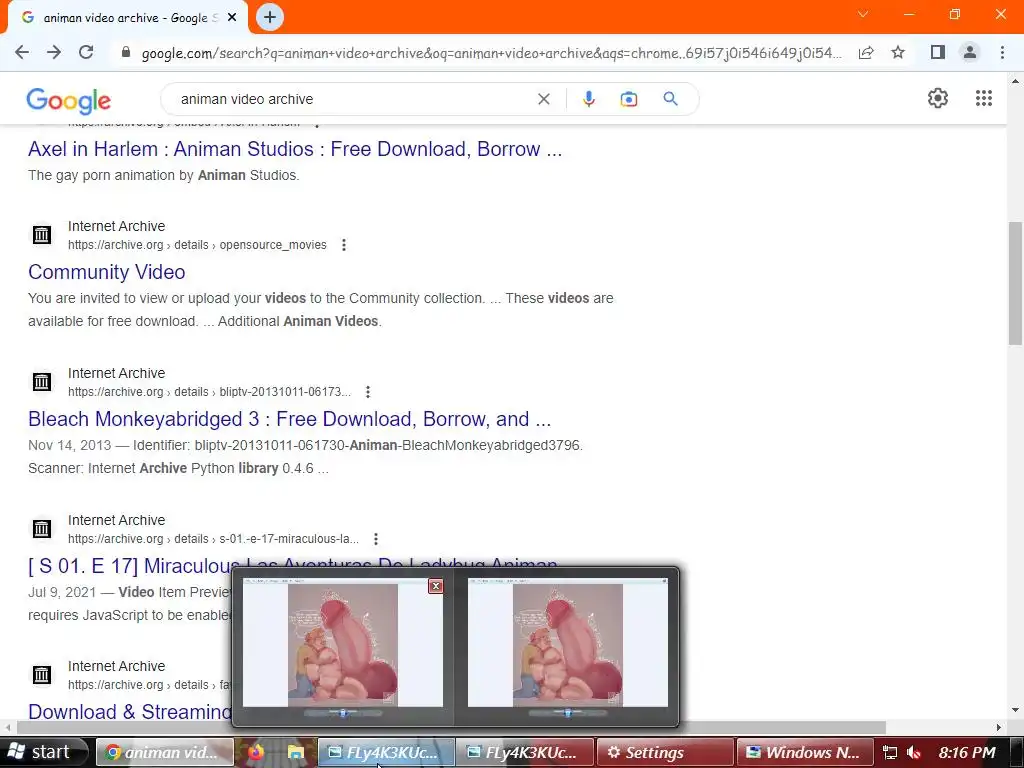Close the animan video archive tab
Screen dimensions: 1024x768
(x=232, y=18)
